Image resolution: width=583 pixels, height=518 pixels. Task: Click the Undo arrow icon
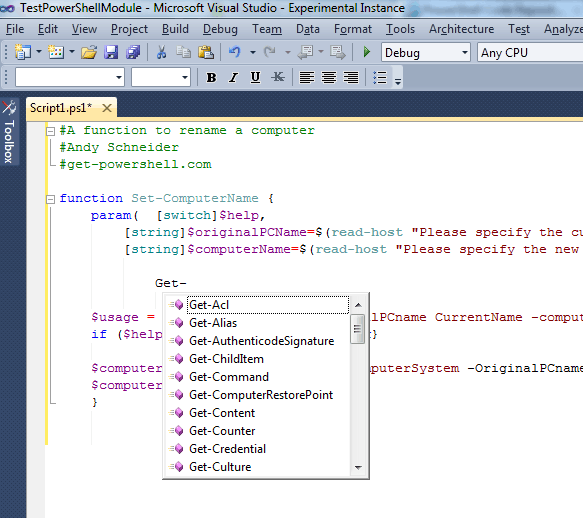click(235, 52)
